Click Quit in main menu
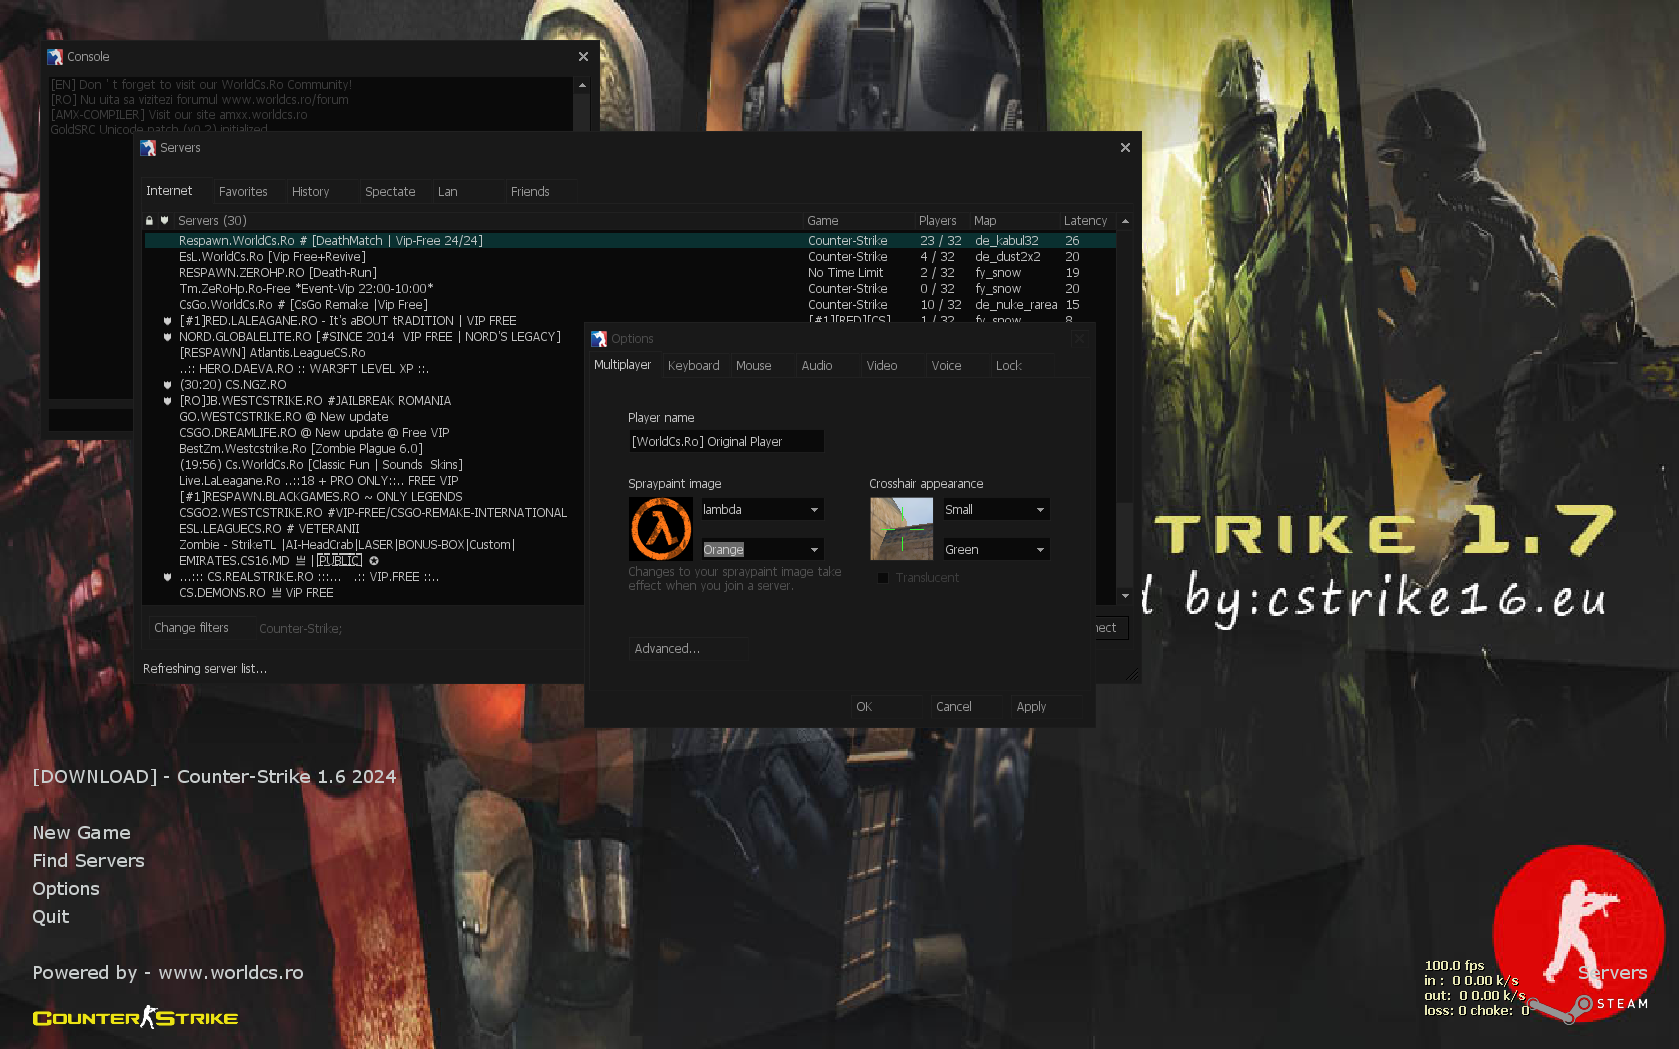The height and width of the screenshot is (1049, 1679). (51, 917)
